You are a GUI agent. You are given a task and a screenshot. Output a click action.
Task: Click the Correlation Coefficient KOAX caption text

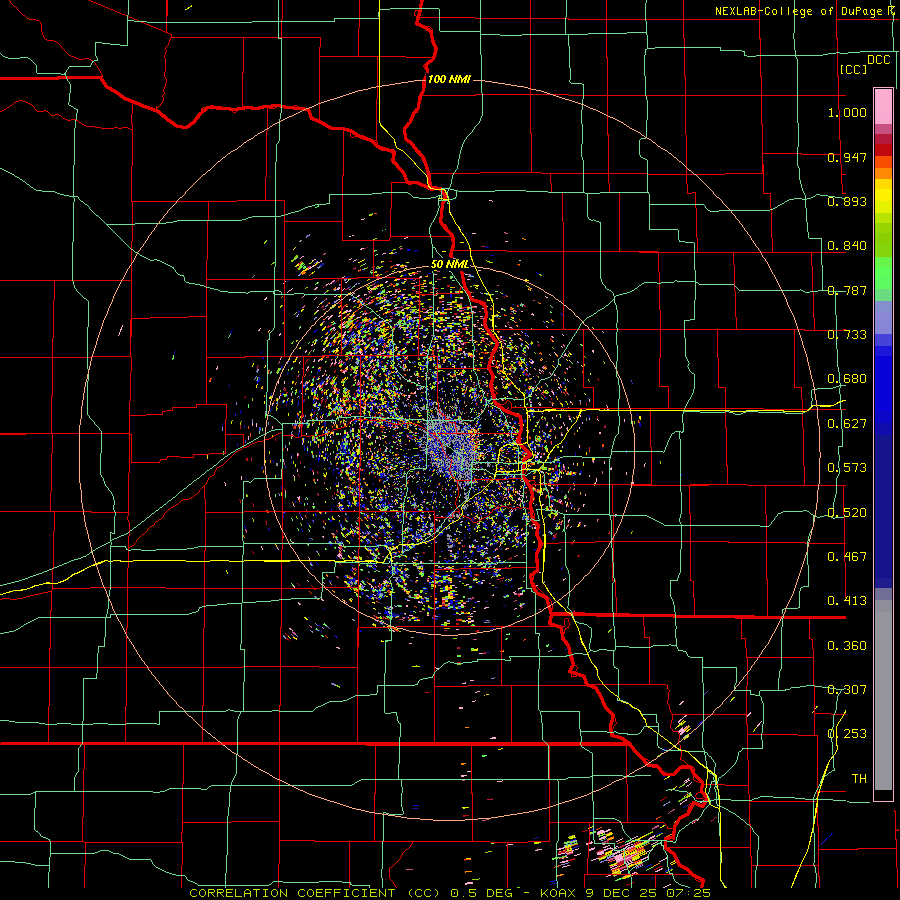click(x=449, y=893)
